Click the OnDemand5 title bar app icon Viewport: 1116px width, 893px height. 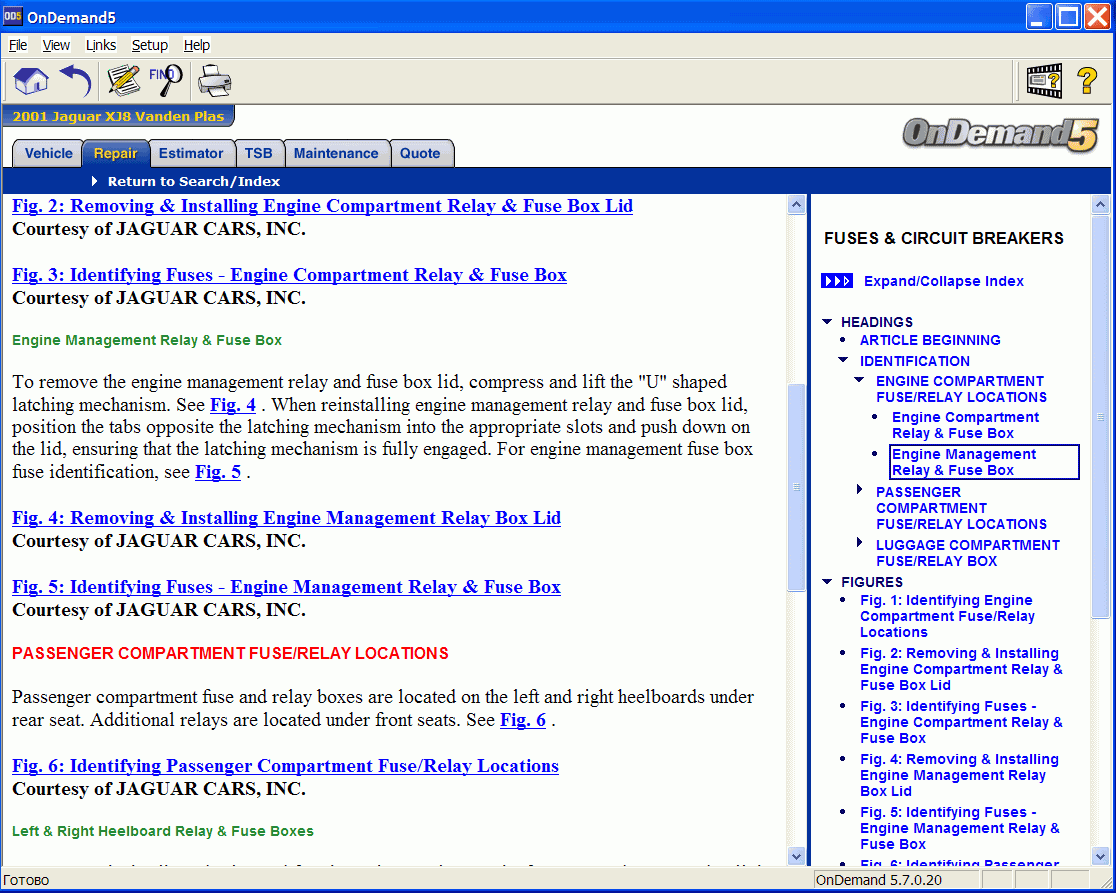click(13, 16)
